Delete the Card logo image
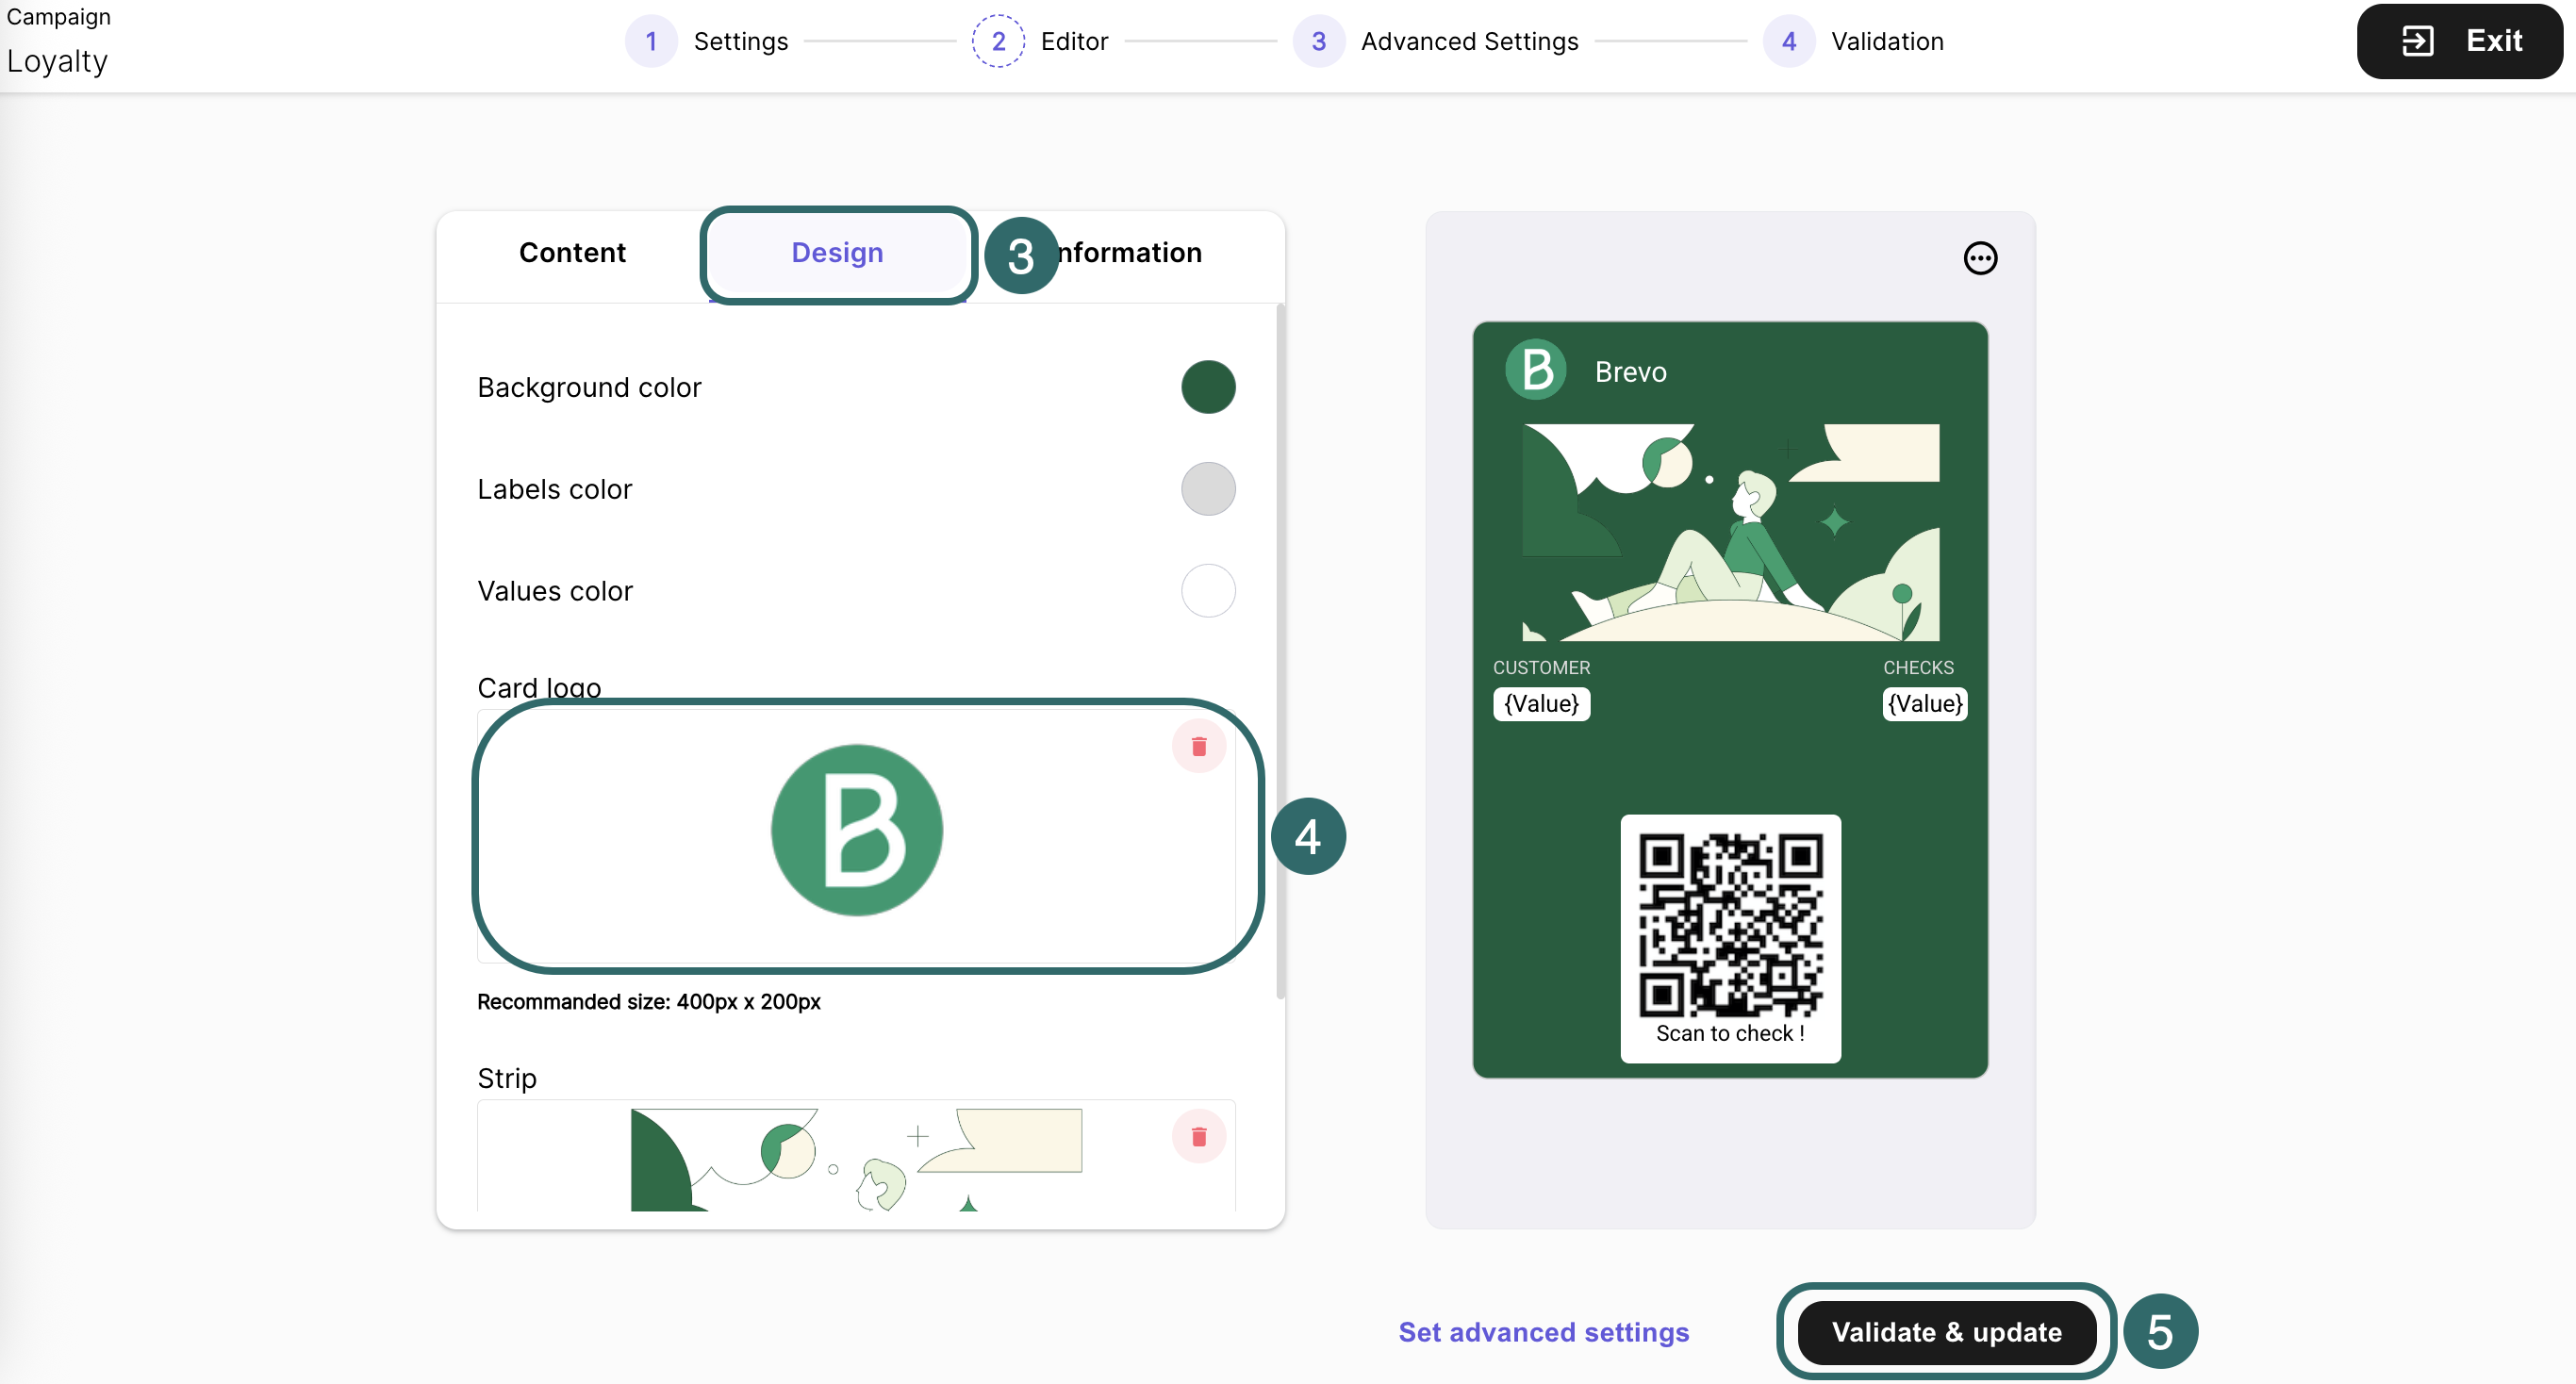2576x1384 pixels. coord(1198,746)
